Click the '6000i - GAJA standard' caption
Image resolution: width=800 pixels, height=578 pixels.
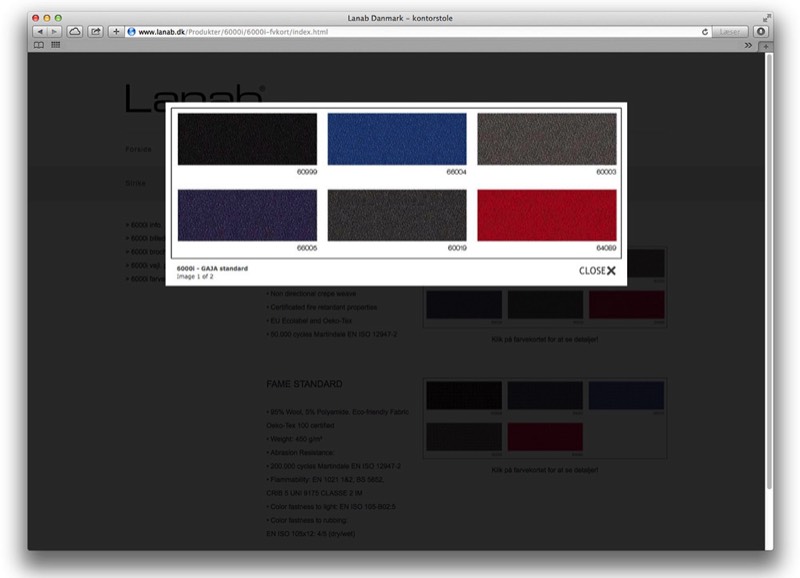[212, 268]
